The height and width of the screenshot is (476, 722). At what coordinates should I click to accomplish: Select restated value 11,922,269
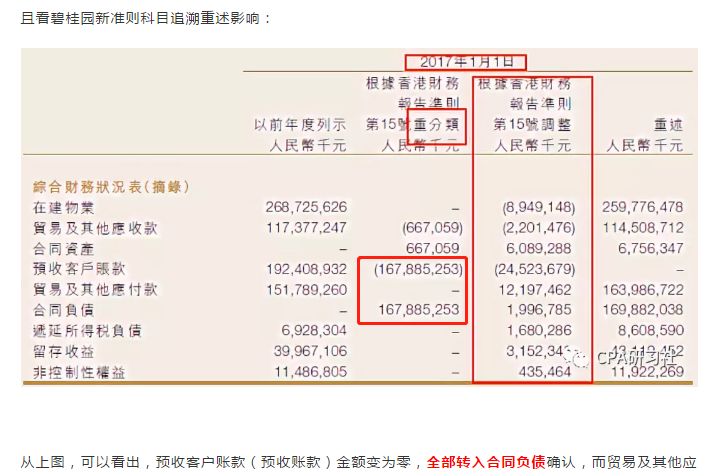(x=647, y=372)
